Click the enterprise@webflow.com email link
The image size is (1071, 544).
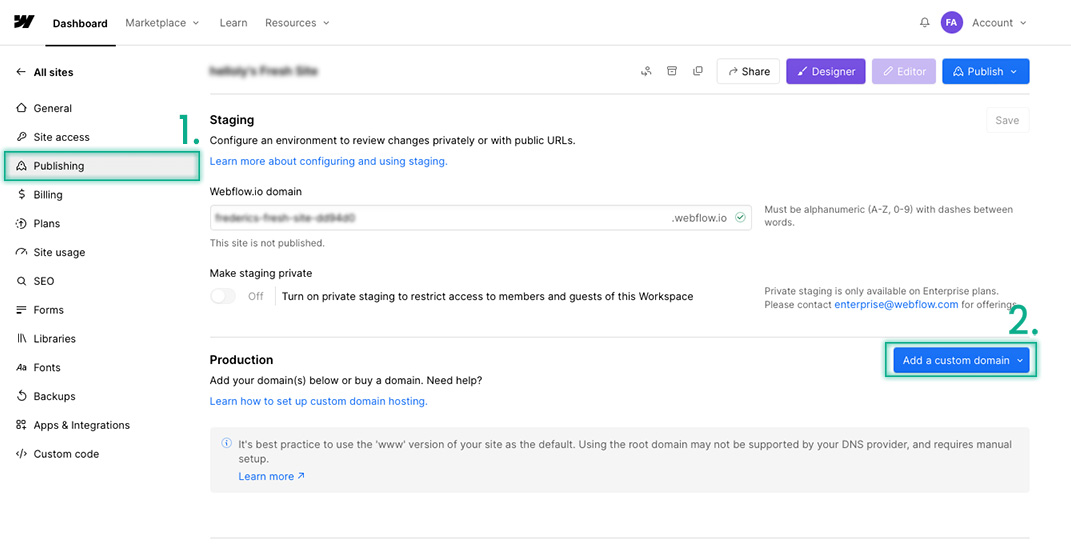point(896,304)
